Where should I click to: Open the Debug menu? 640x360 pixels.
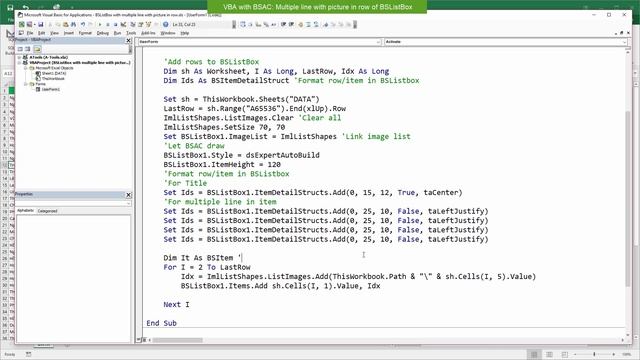[x=102, y=33]
